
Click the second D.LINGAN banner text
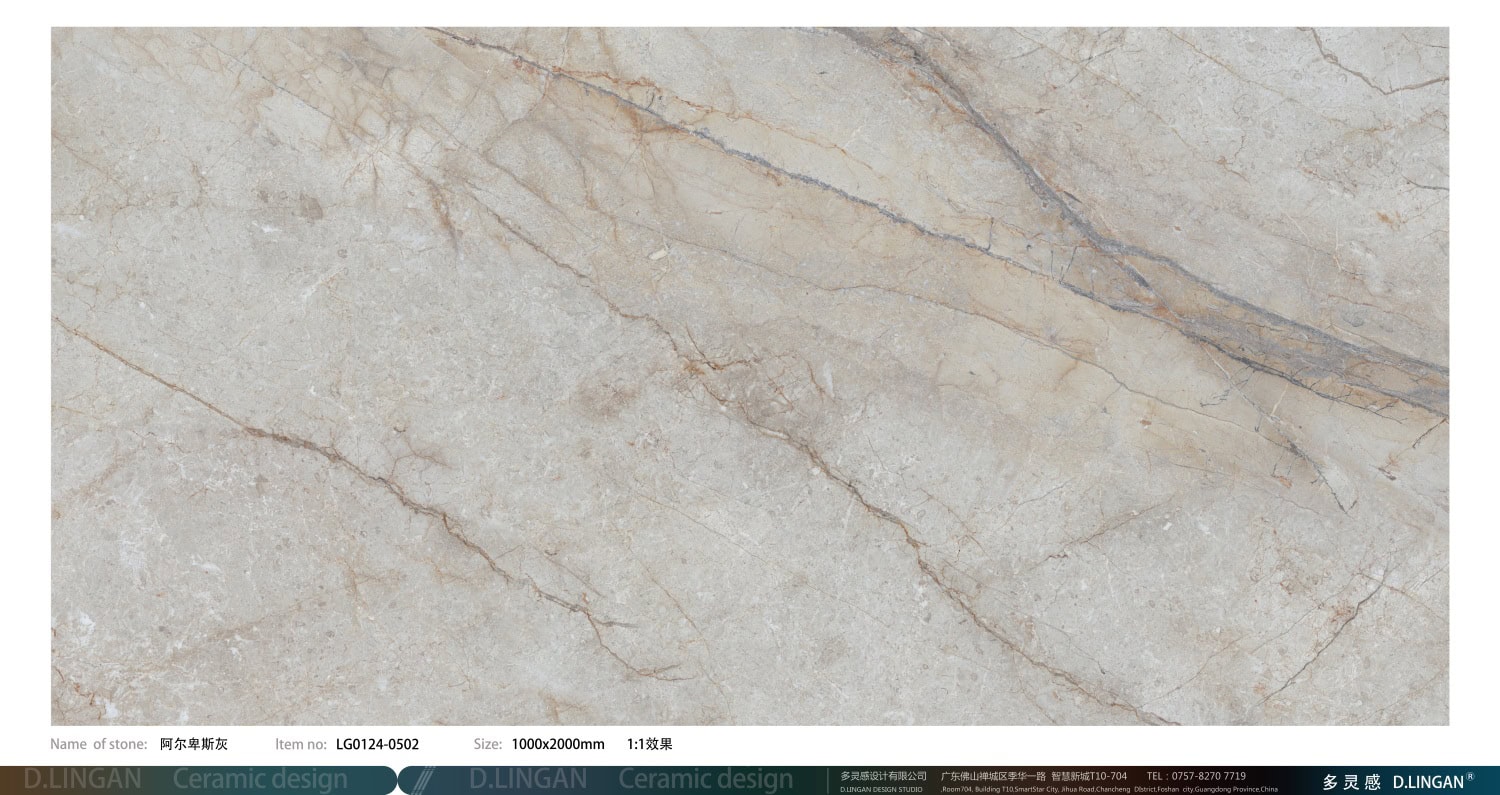point(528,780)
